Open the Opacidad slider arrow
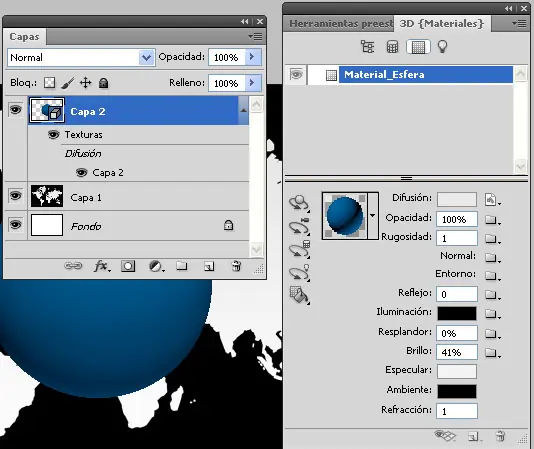Screen dimensions: 534x449 coord(252,57)
